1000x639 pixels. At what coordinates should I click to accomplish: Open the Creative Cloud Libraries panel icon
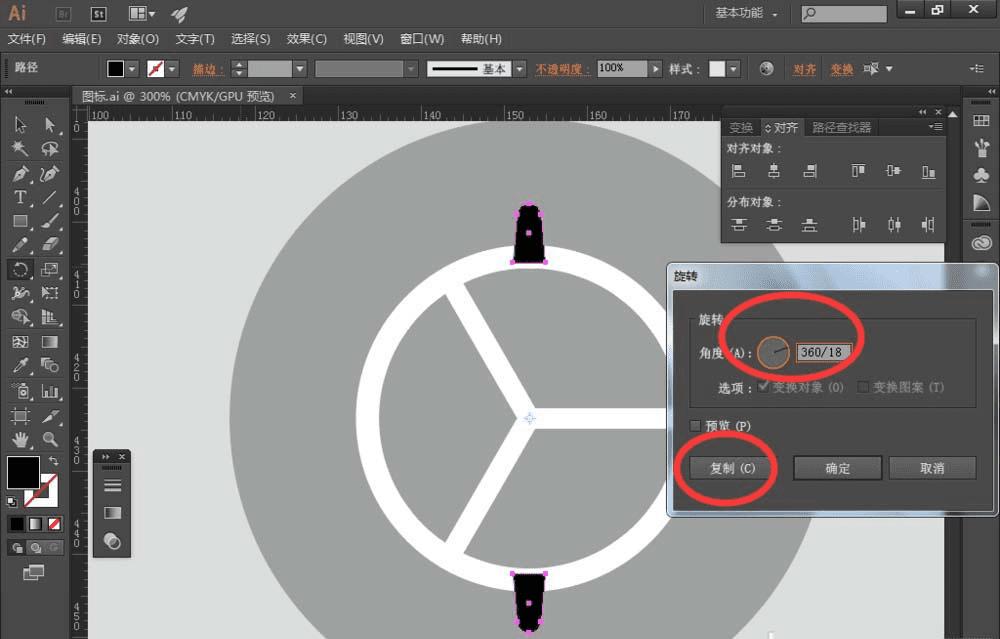tap(982, 243)
